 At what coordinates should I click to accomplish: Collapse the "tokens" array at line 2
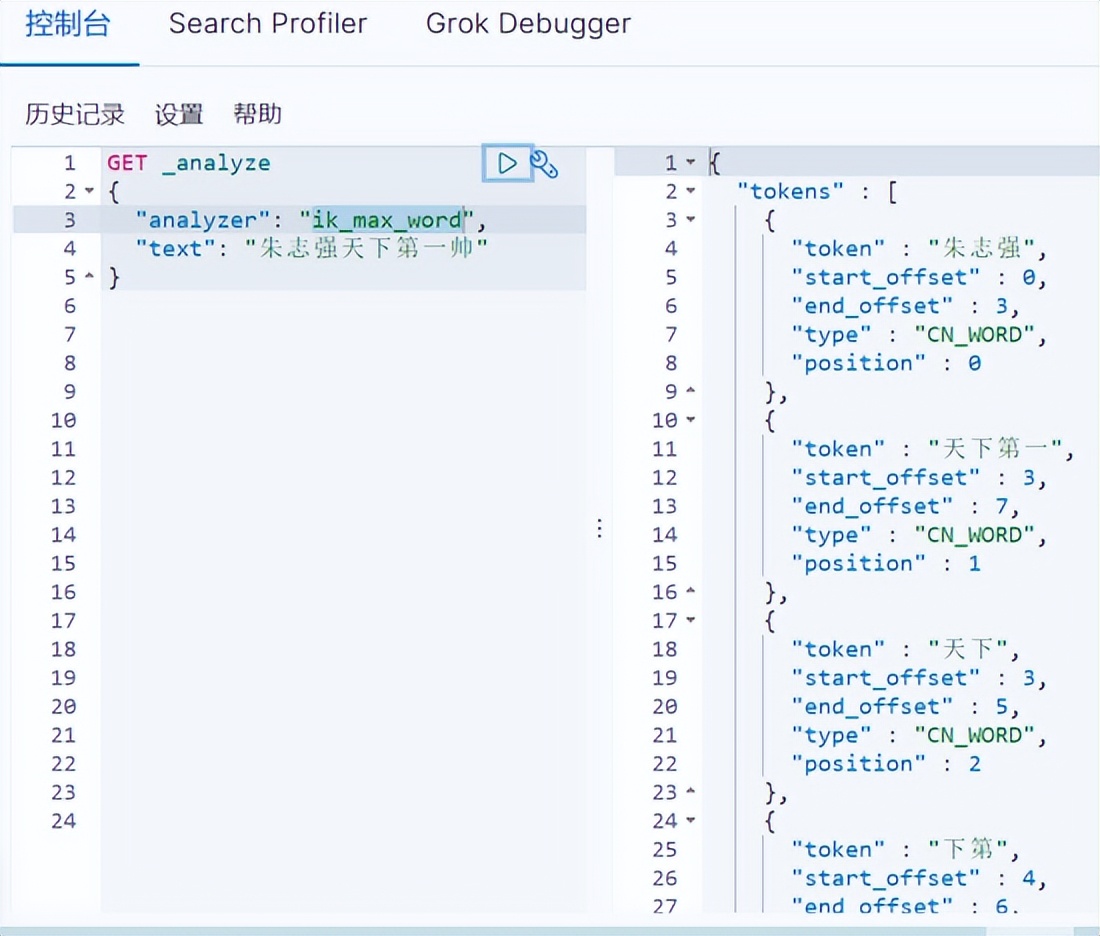[690, 191]
